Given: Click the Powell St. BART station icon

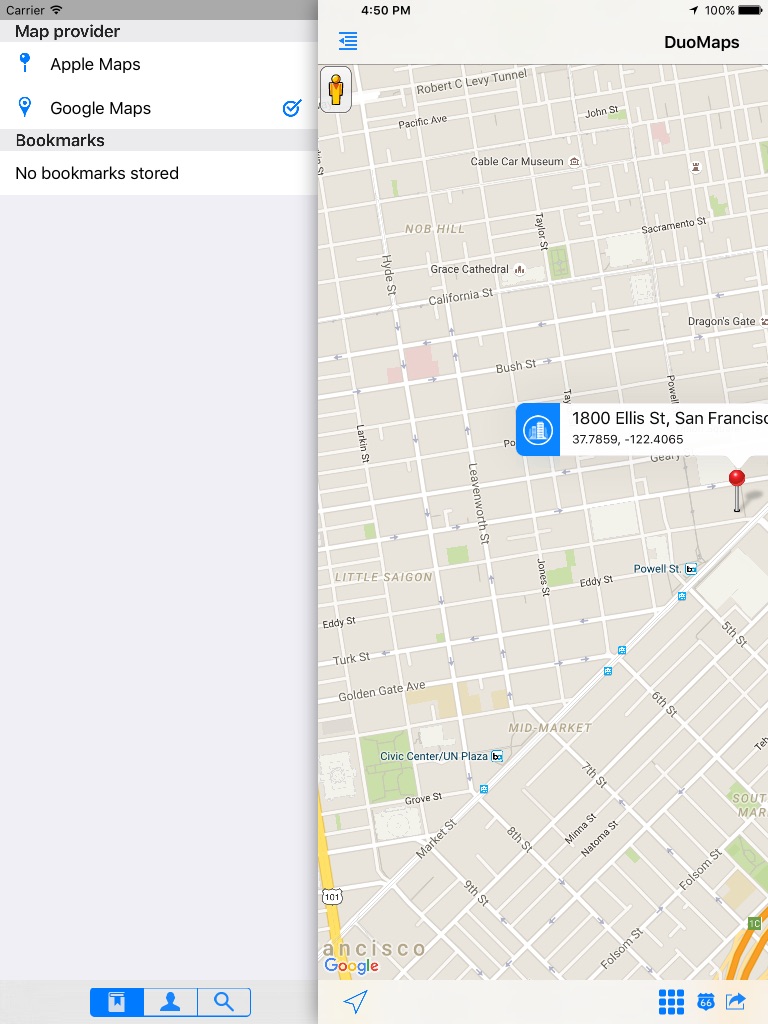Looking at the screenshot, I should 691,569.
